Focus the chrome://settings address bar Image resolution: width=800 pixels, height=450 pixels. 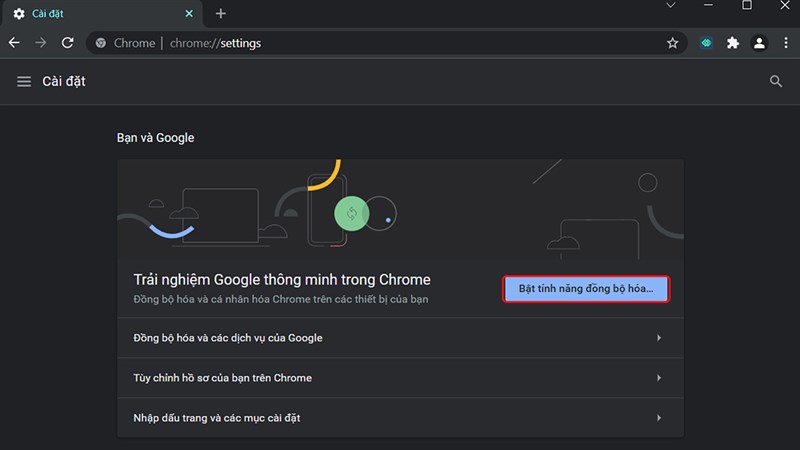(x=386, y=43)
